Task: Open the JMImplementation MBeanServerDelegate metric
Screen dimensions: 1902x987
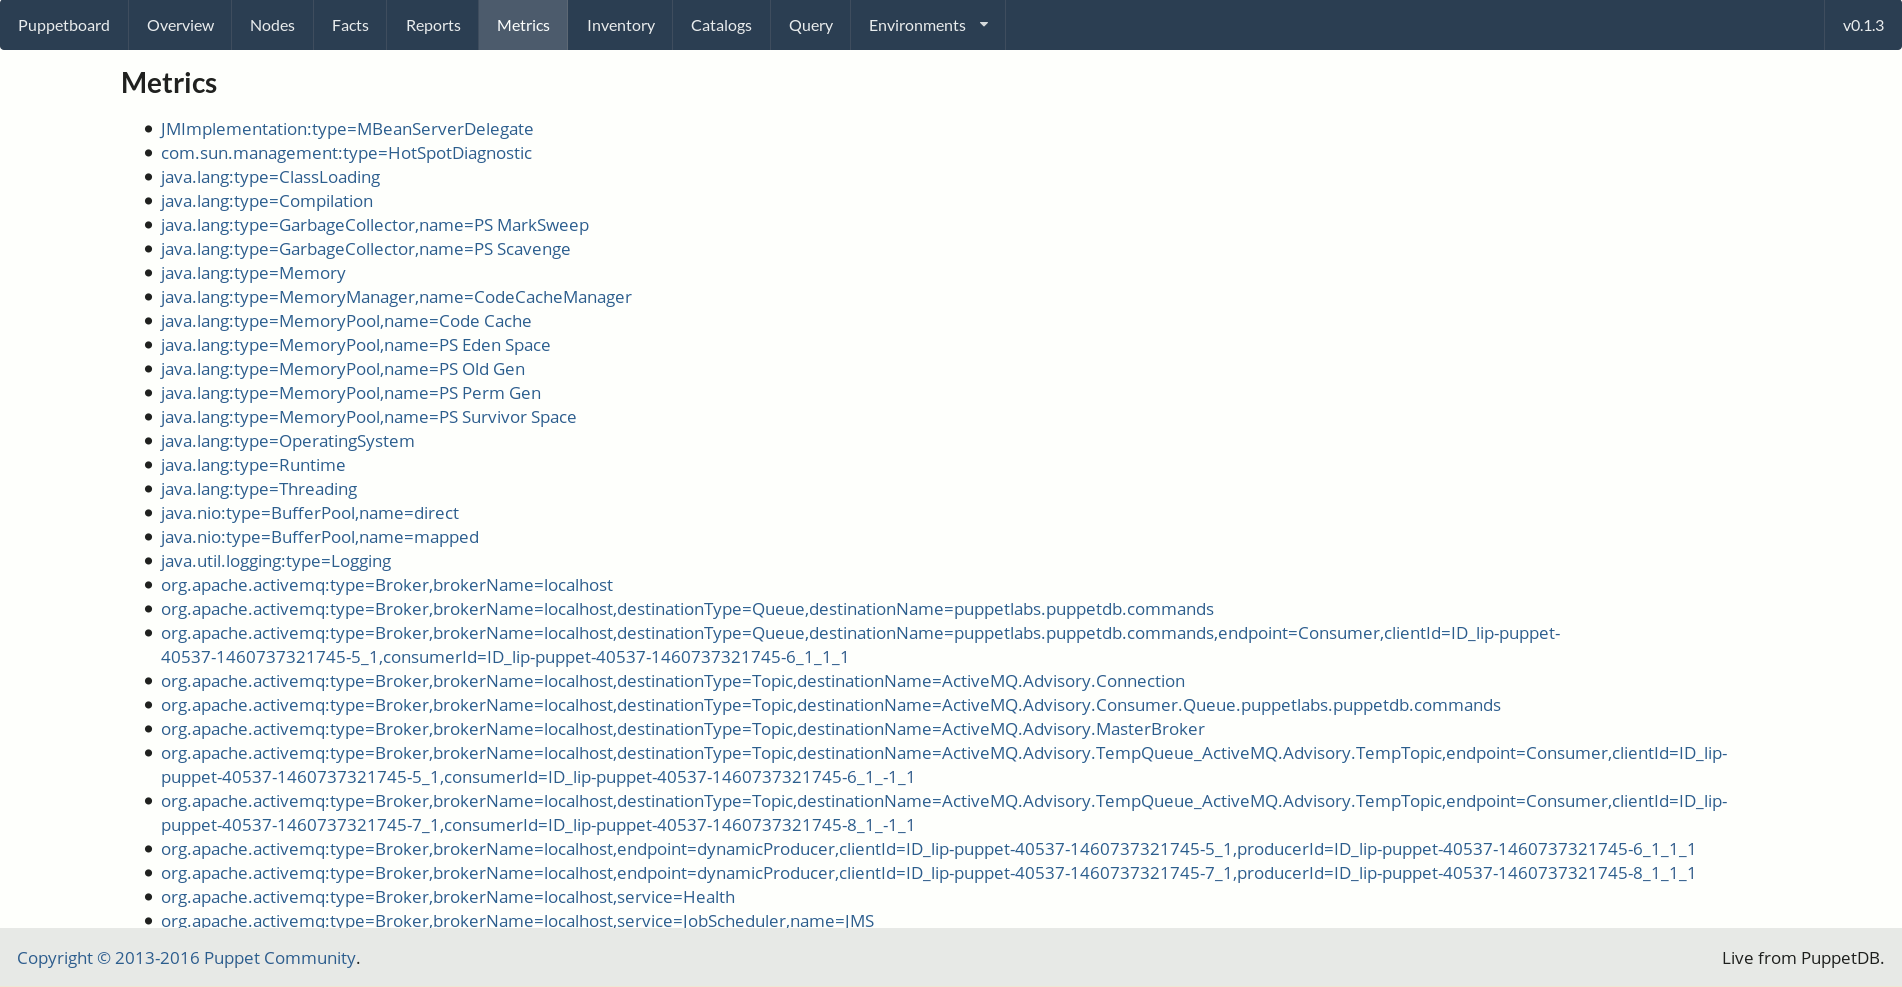Action: click(x=347, y=129)
